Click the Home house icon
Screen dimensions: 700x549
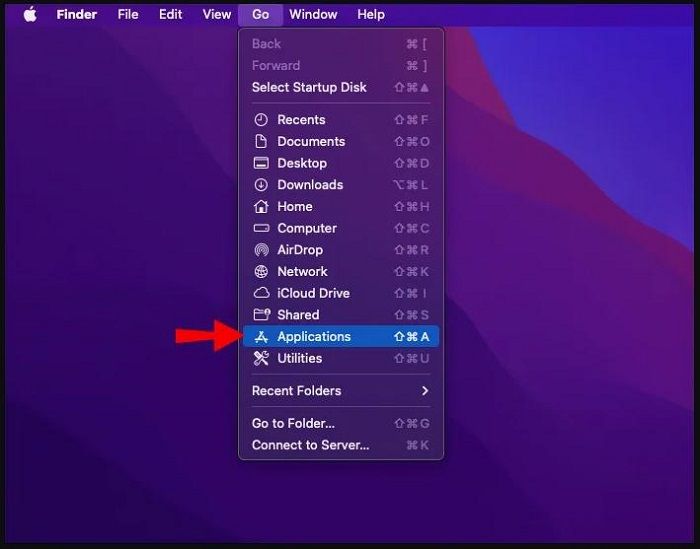tap(261, 207)
